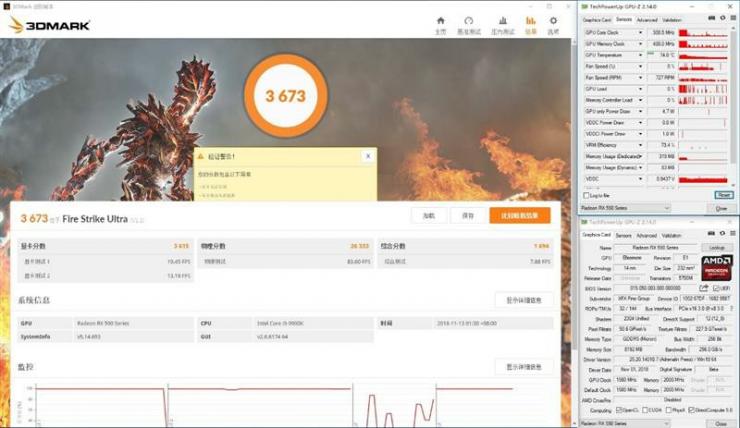Screen dimensions: 740x428
Task: Open the Benchmarks gauge icon in 3DMark
Action: (468, 21)
